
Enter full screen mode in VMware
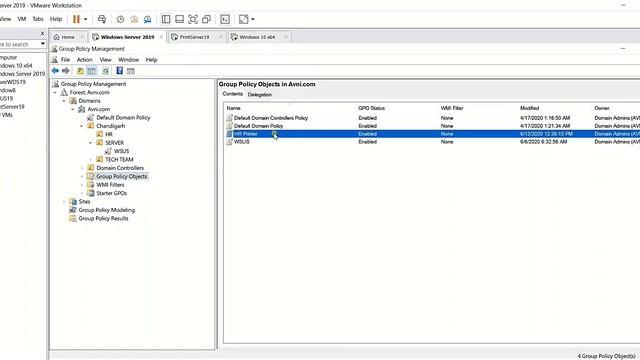click(193, 19)
